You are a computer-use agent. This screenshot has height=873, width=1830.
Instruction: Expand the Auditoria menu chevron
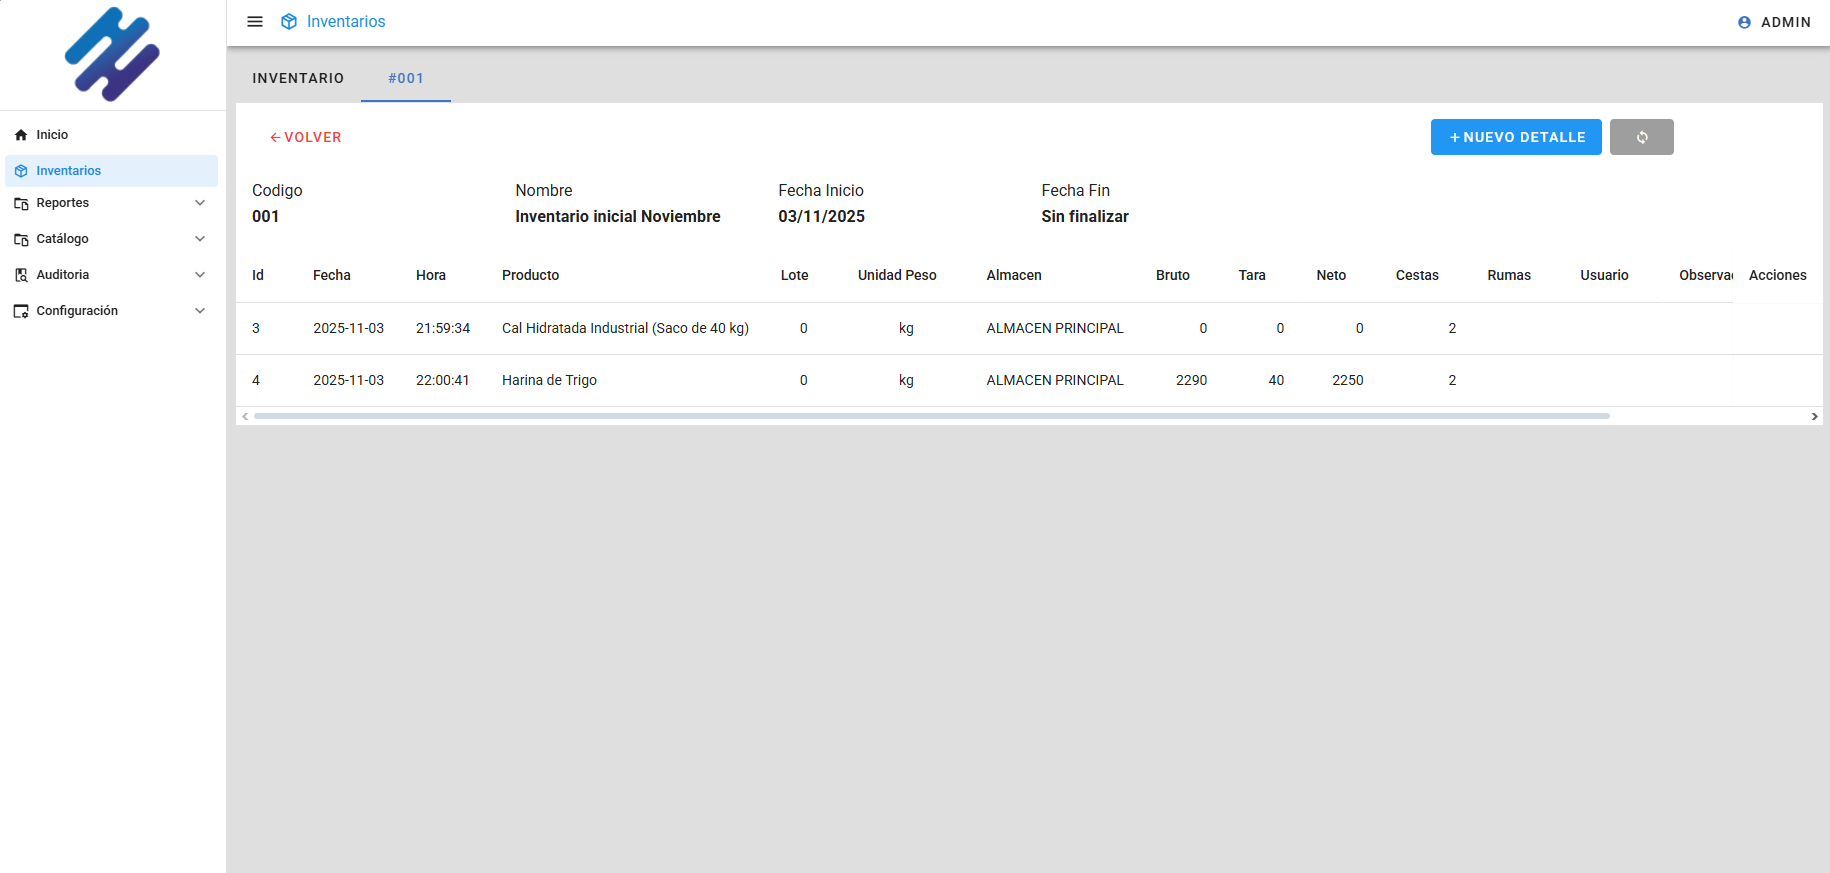pos(200,275)
